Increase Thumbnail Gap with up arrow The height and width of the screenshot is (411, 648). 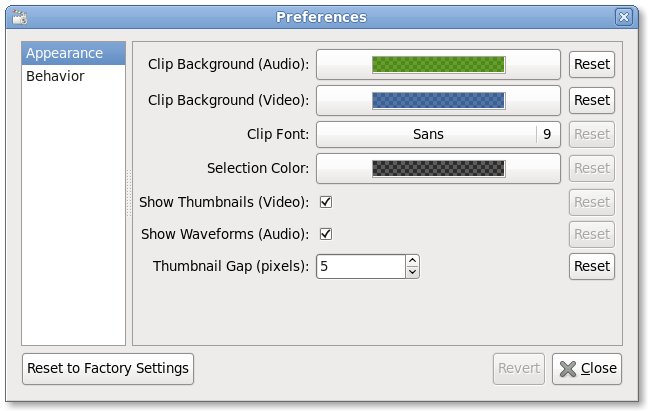tap(412, 261)
